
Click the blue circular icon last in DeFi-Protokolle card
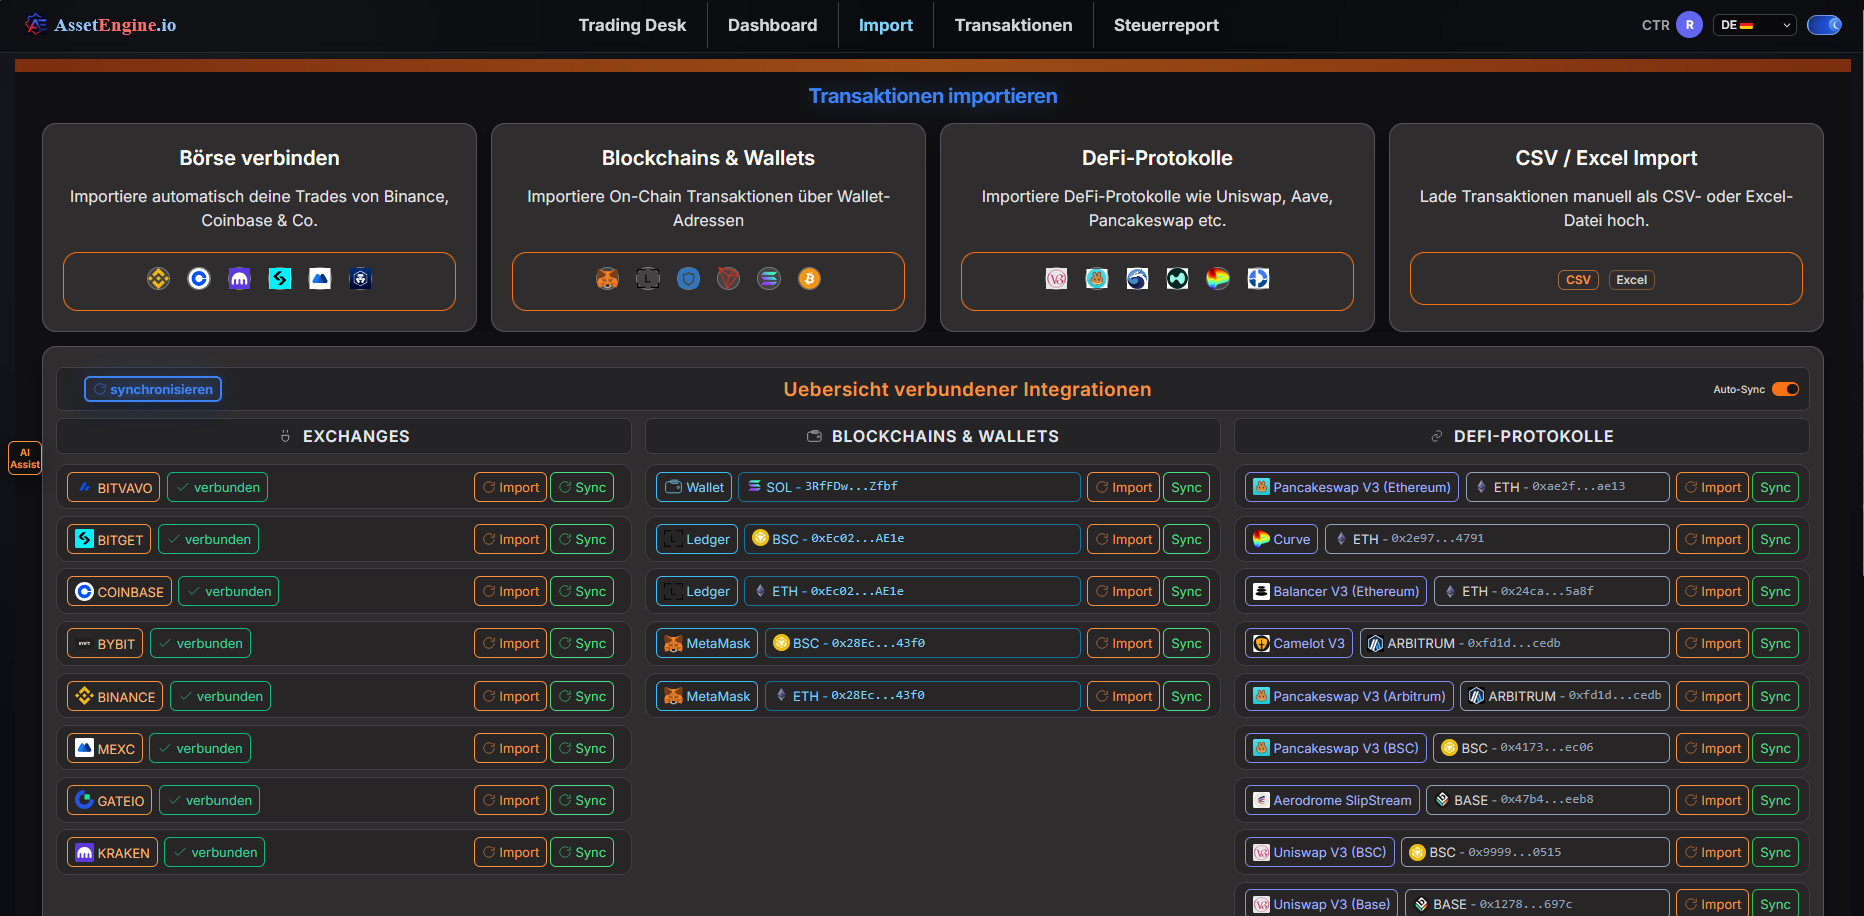click(x=1259, y=279)
